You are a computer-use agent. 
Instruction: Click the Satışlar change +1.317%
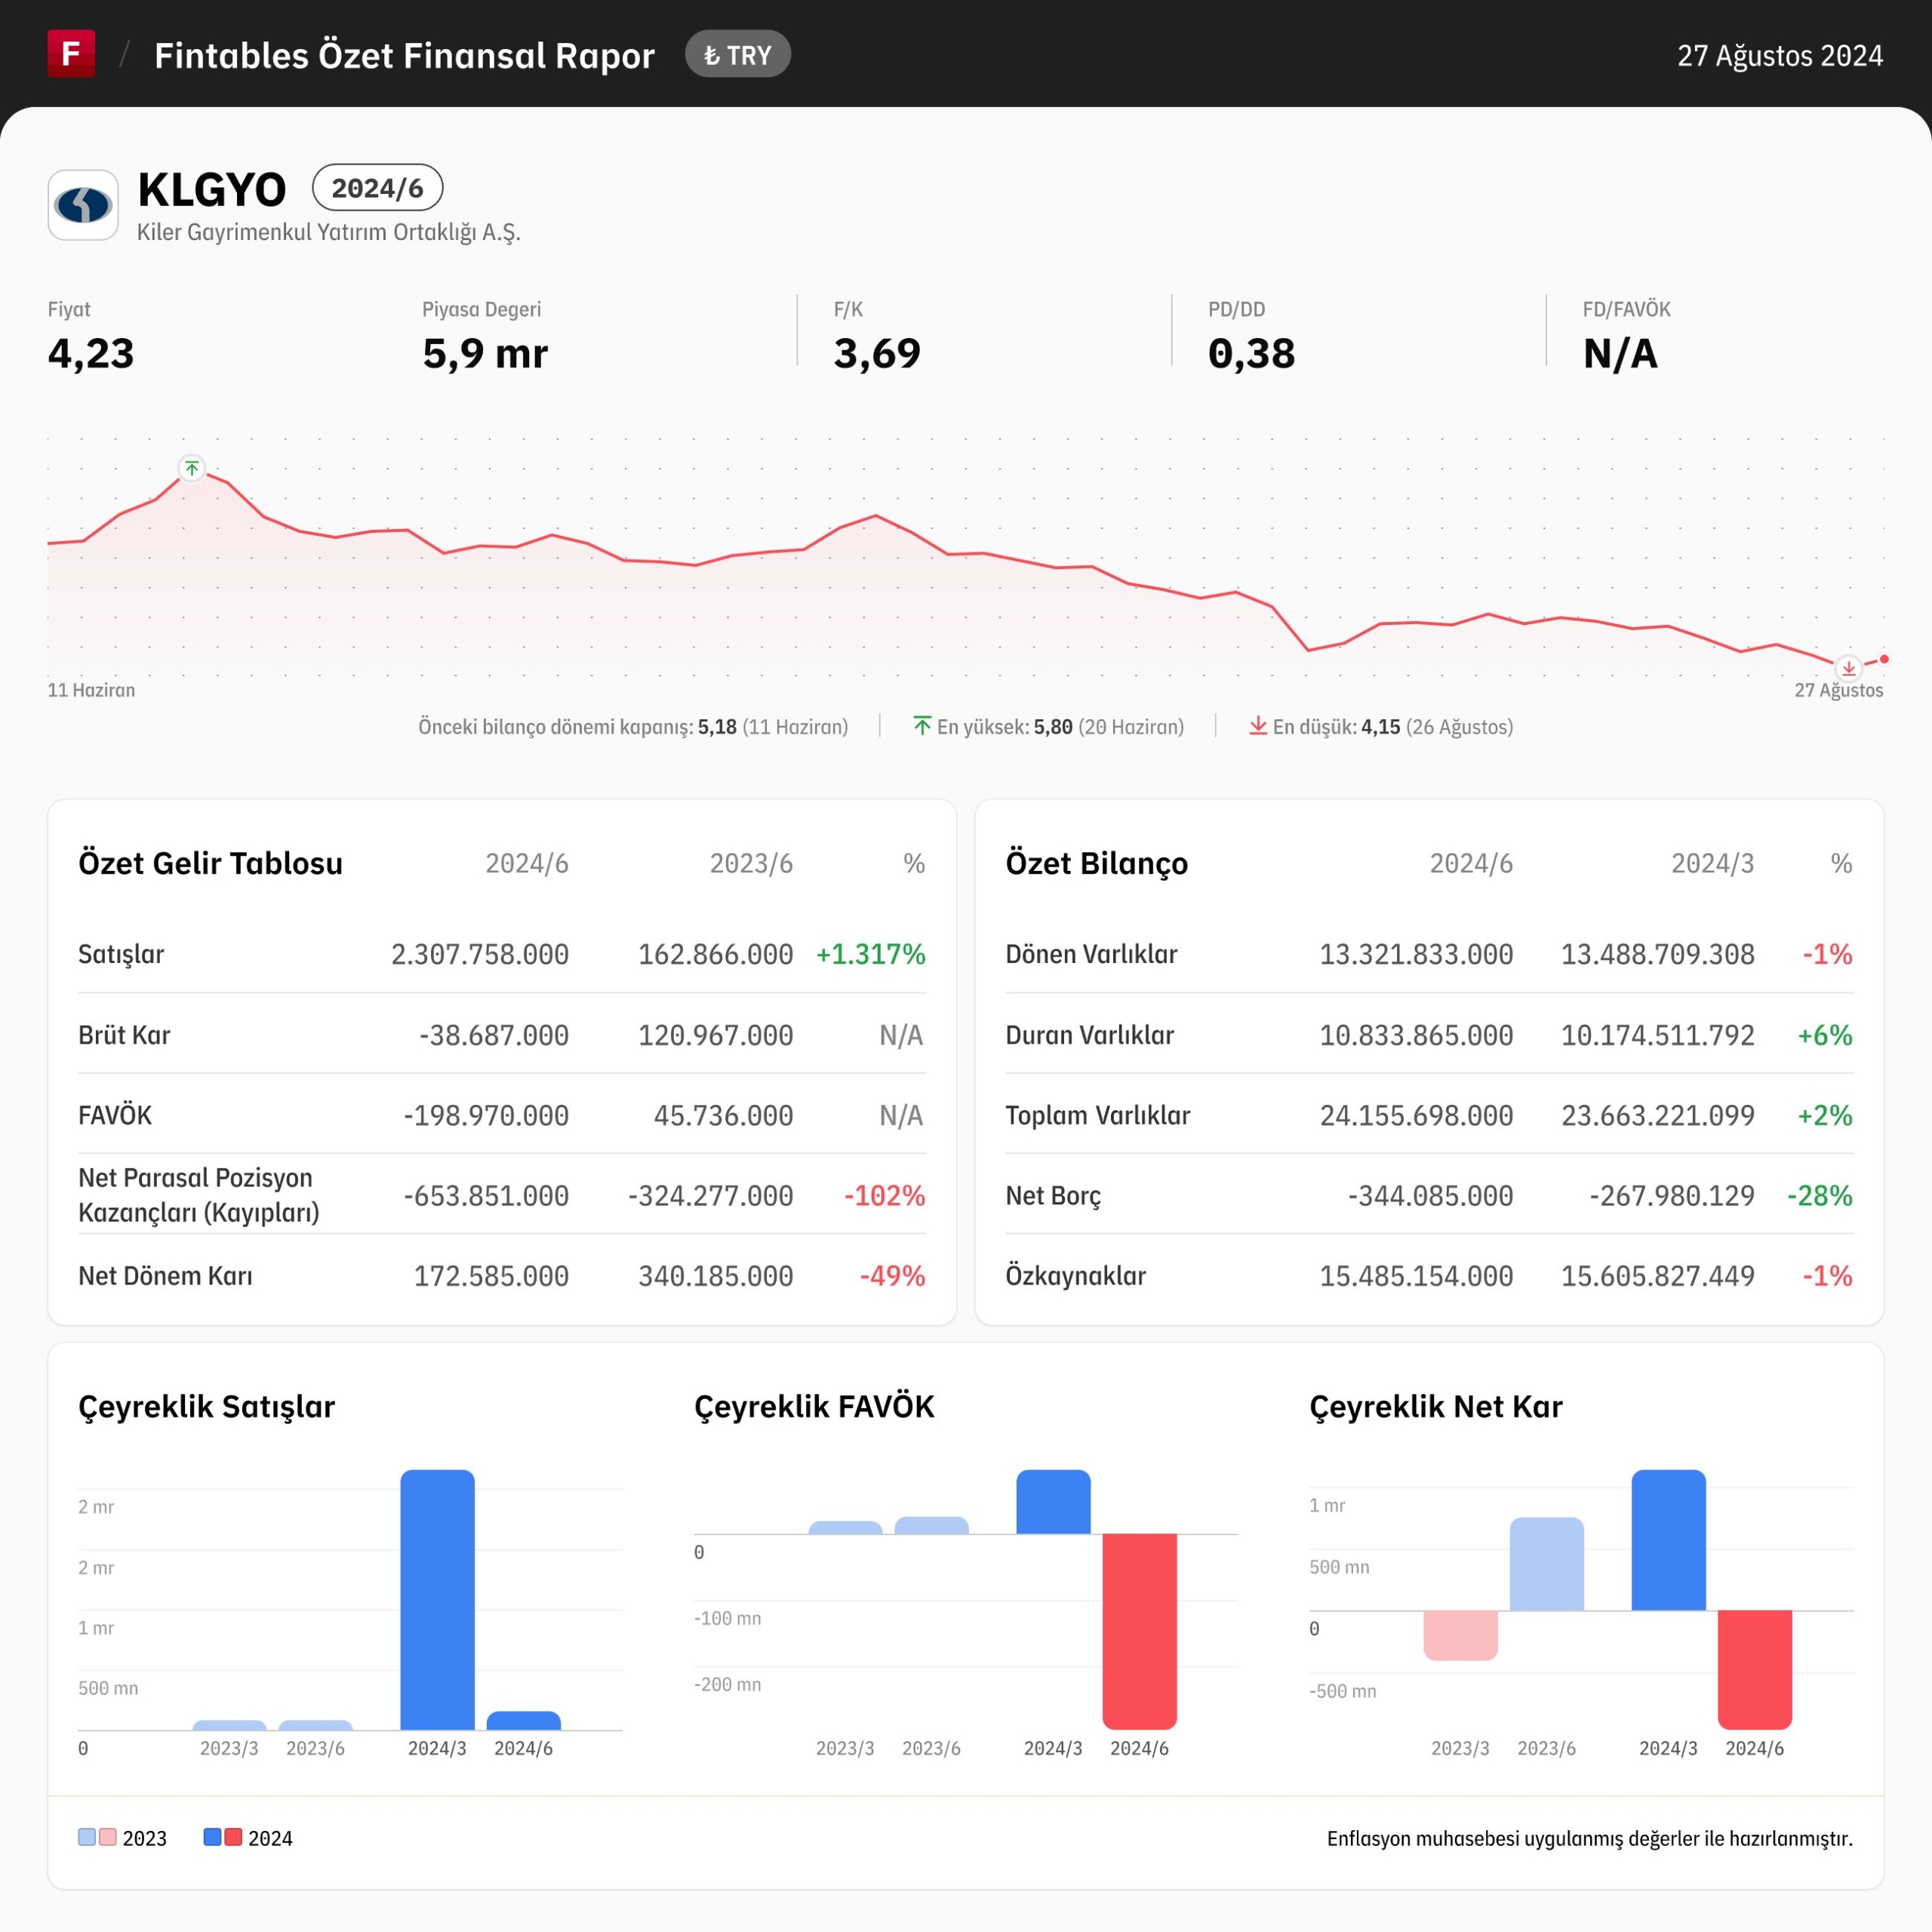871,954
